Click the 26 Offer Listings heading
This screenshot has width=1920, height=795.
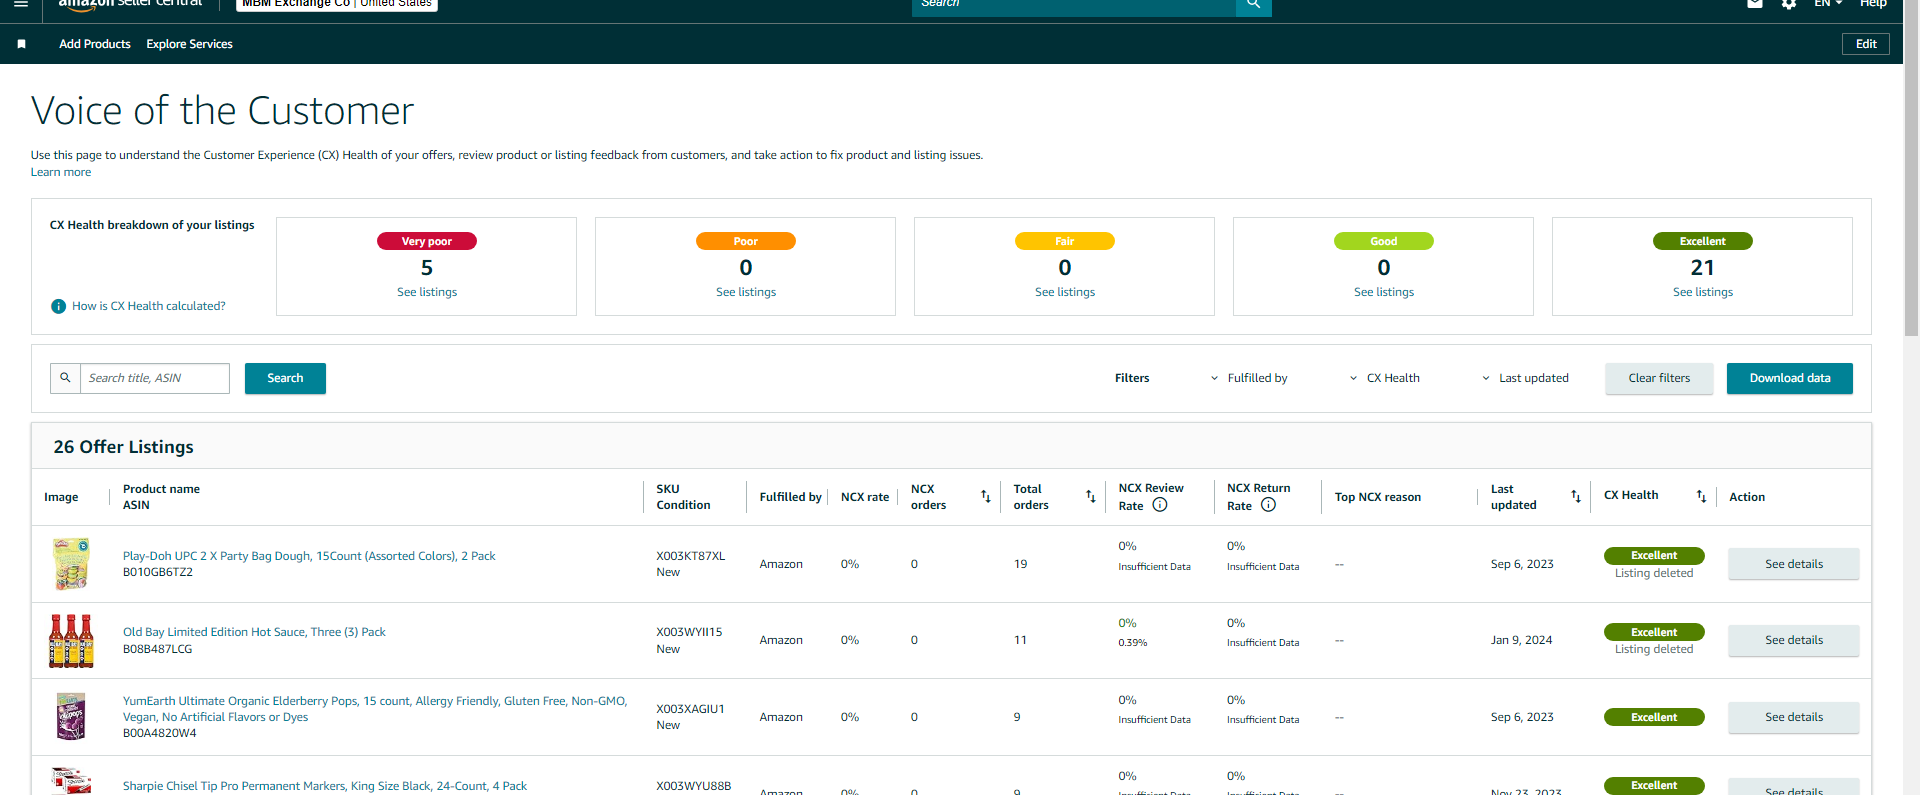click(x=124, y=447)
